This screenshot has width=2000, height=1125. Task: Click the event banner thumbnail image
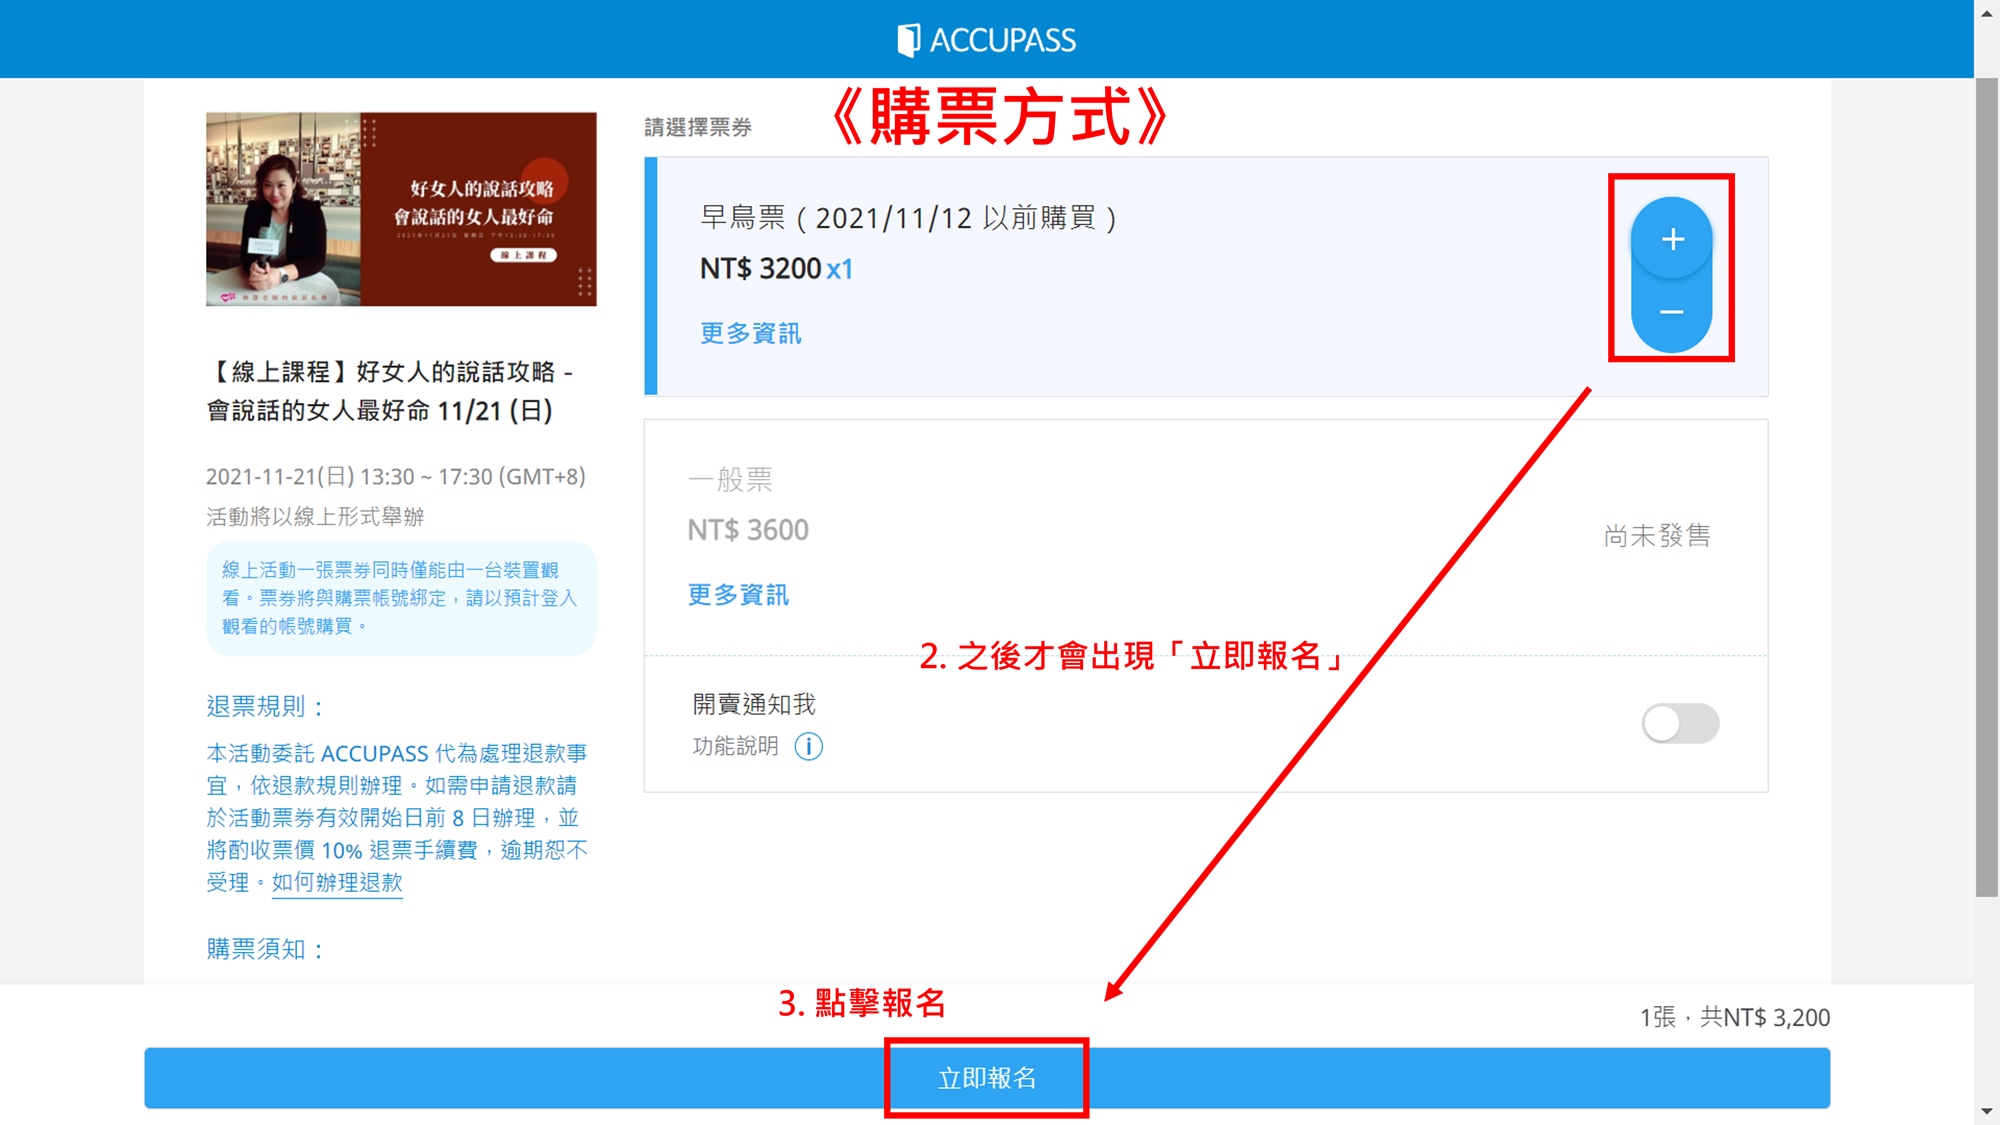pyautogui.click(x=401, y=209)
